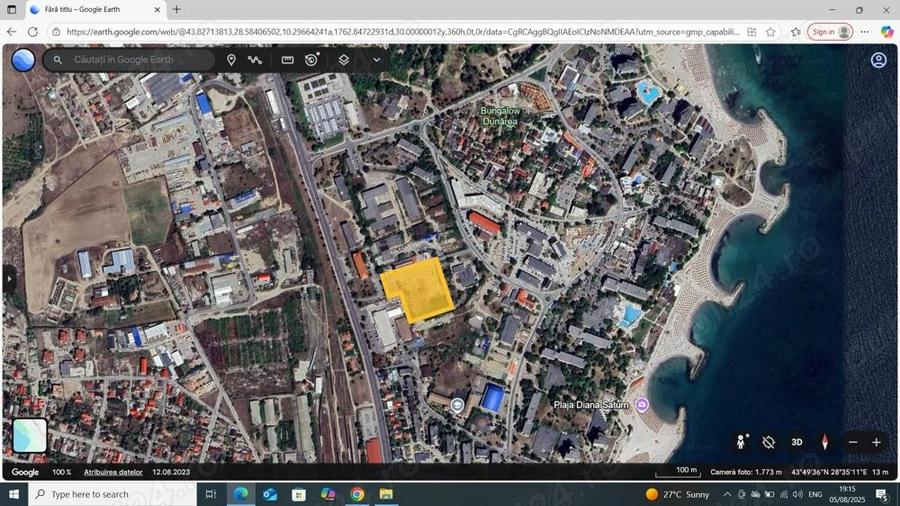
Task: Reload the Google Earth page
Action: coord(33,32)
